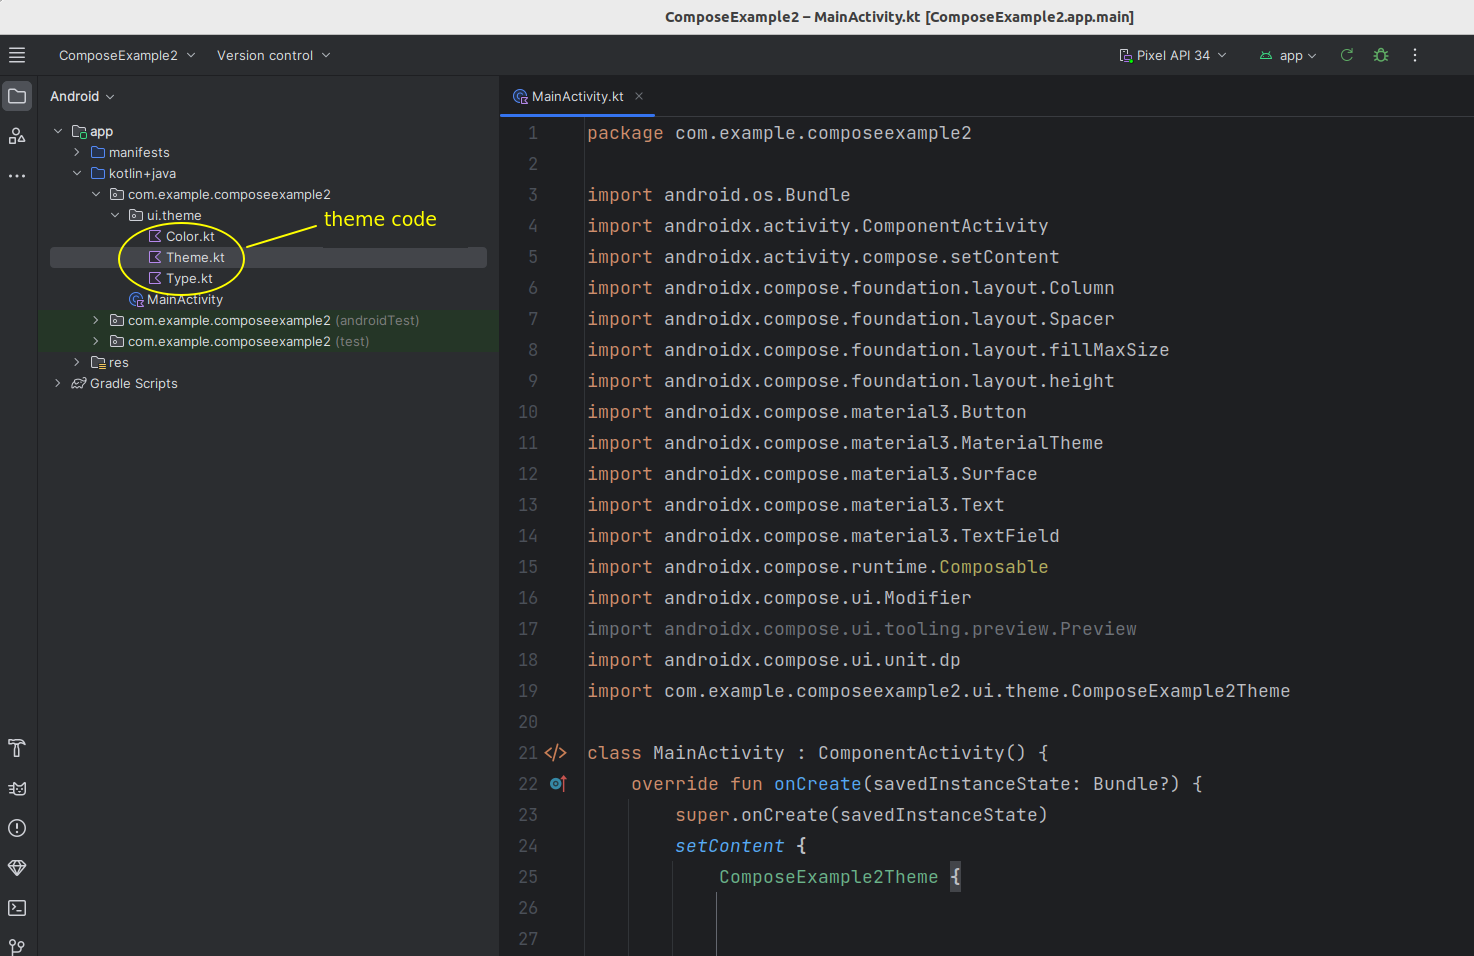
Task: Click the Composable import on line 15
Action: click(817, 567)
